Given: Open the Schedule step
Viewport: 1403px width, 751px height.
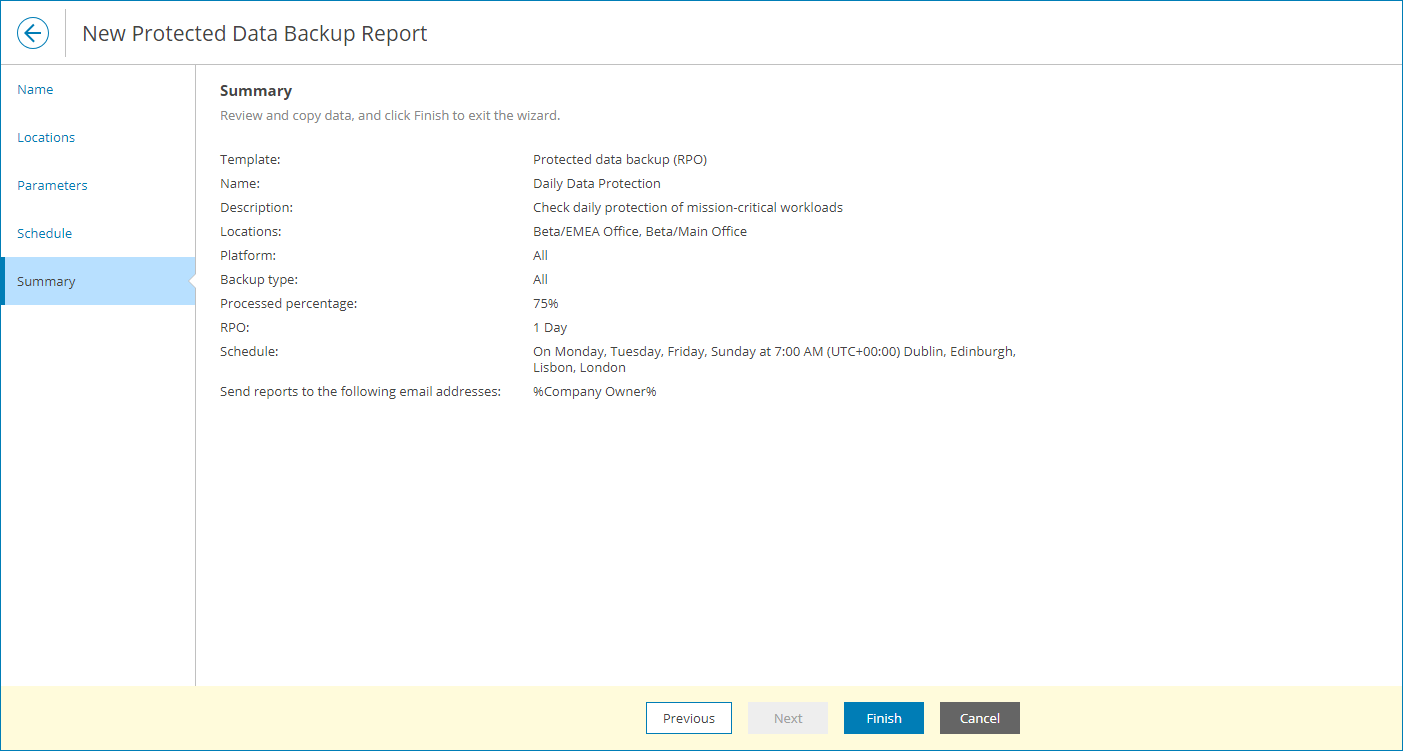Looking at the screenshot, I should [x=44, y=233].
